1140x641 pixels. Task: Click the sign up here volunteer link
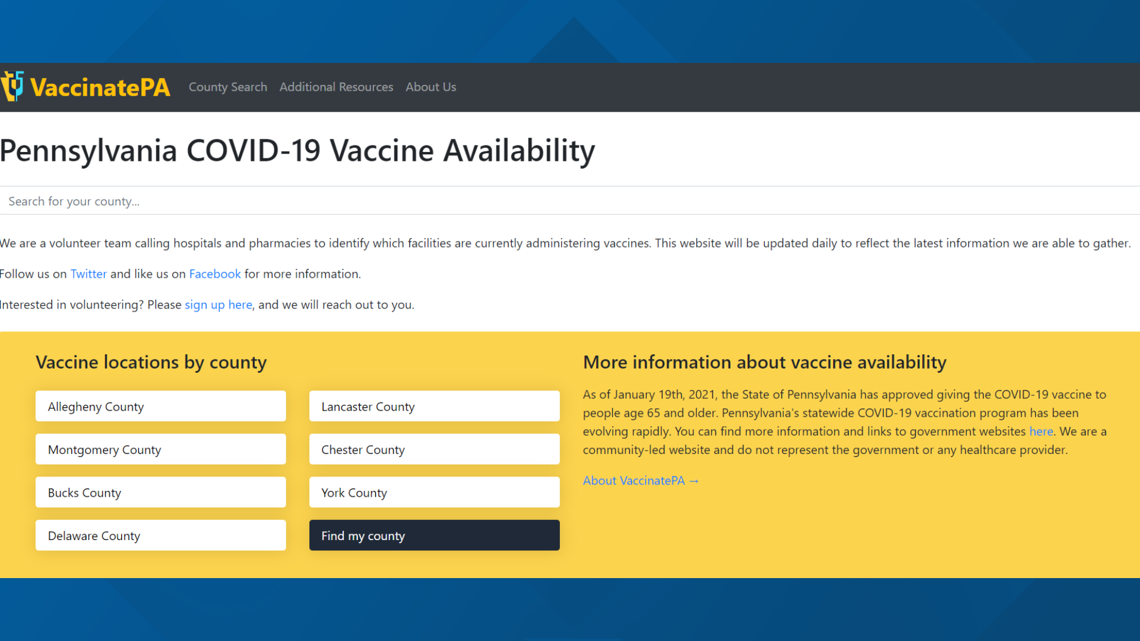point(218,305)
